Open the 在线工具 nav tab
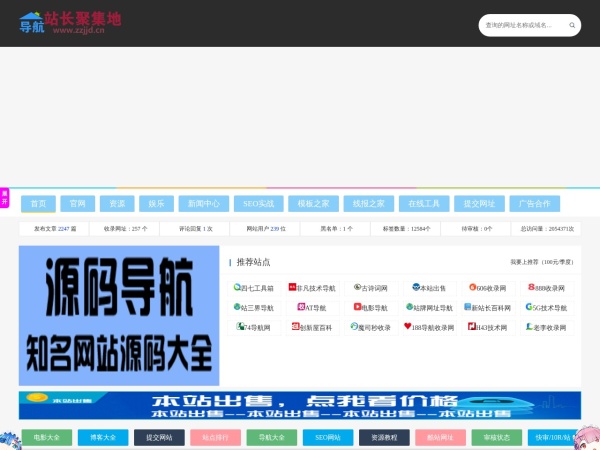Image resolution: width=600 pixels, height=450 pixels. point(424,204)
